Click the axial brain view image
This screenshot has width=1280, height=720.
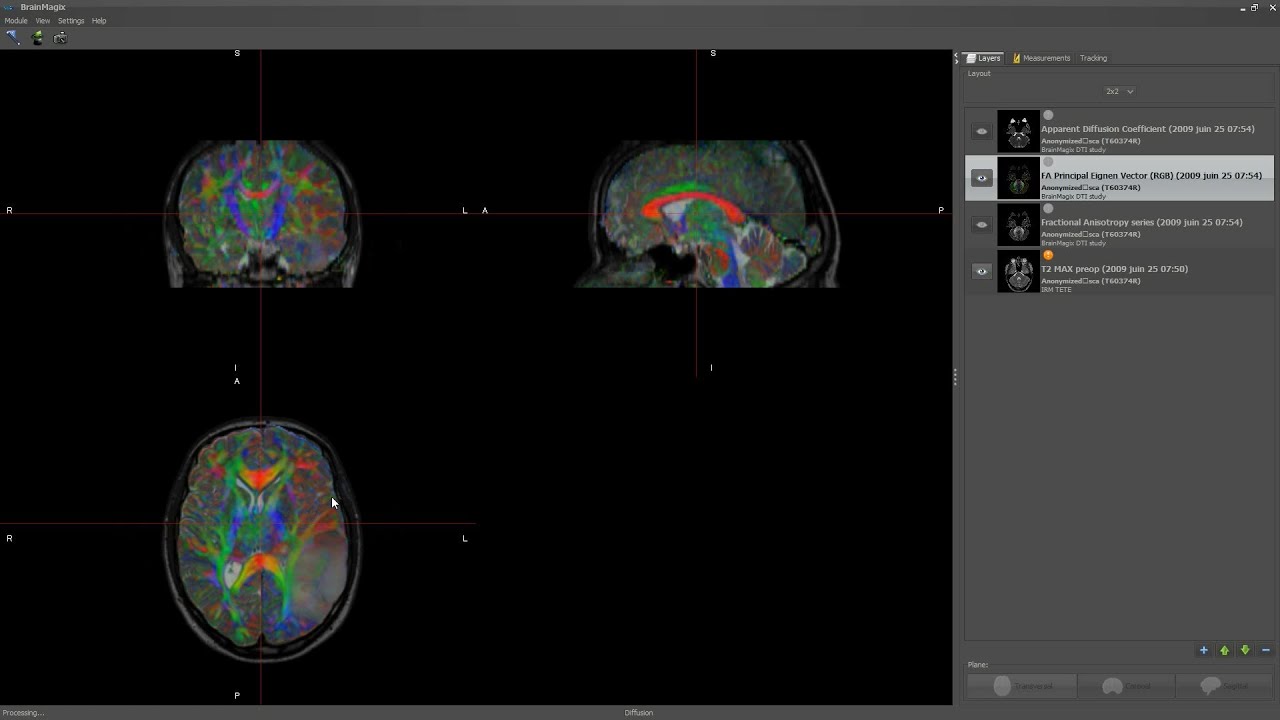[x=262, y=540]
